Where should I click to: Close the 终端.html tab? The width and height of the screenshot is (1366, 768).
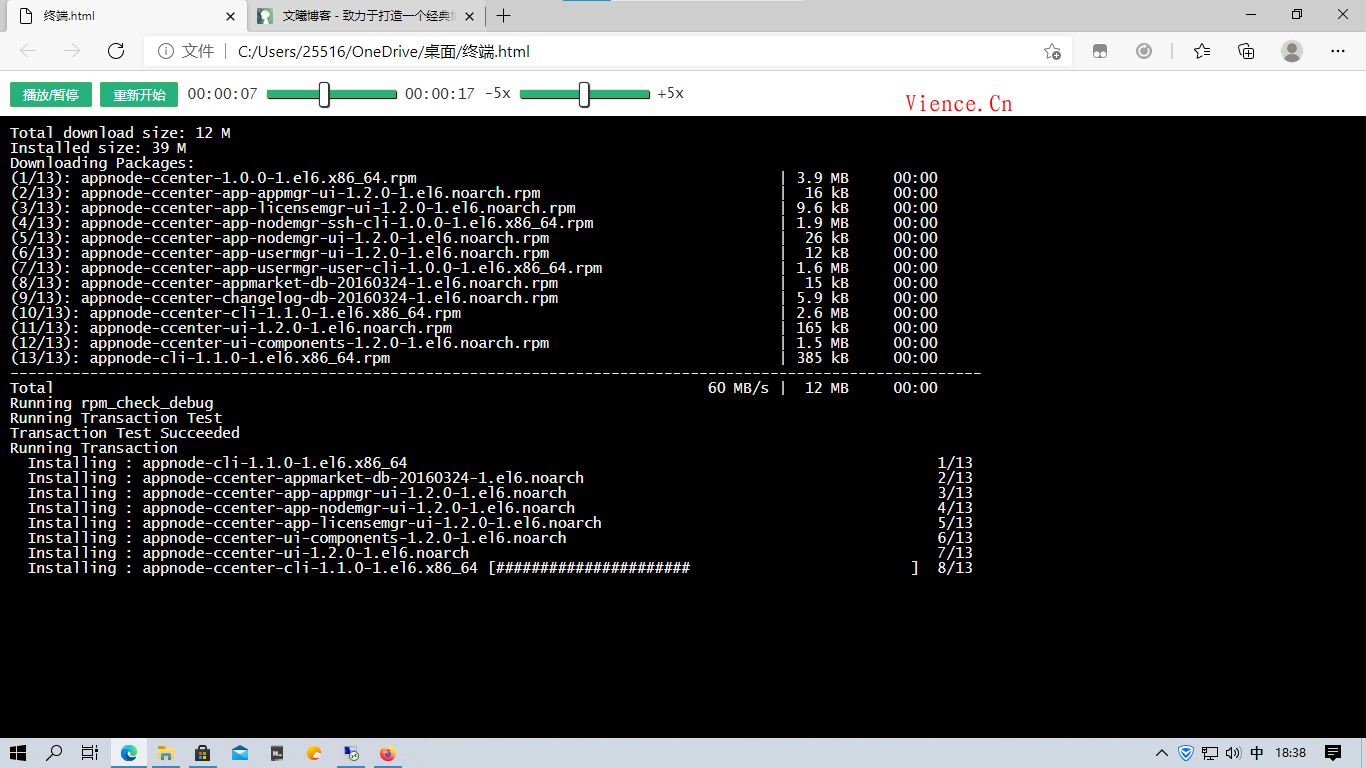click(230, 16)
